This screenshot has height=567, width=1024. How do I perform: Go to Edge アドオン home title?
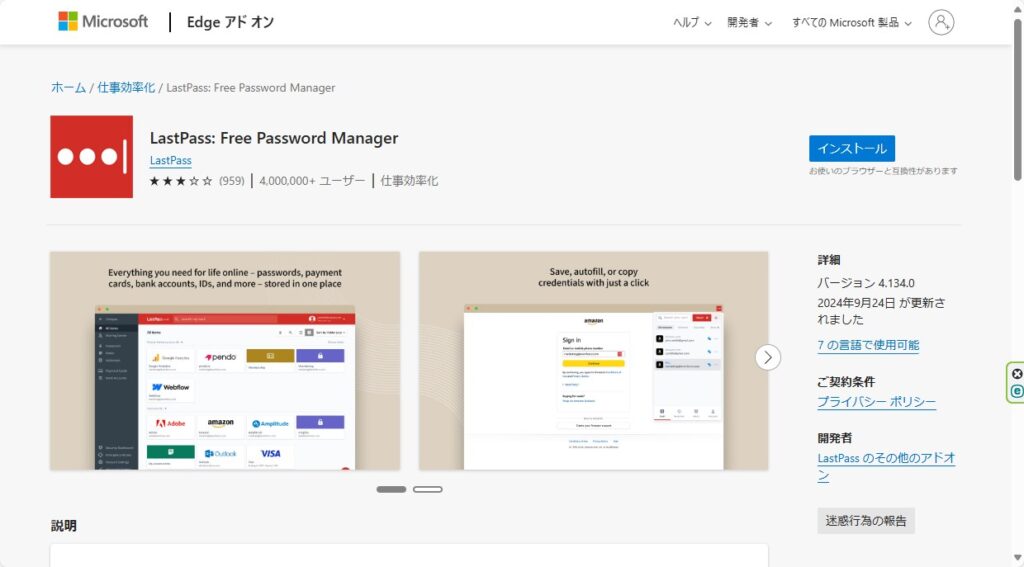[230, 22]
